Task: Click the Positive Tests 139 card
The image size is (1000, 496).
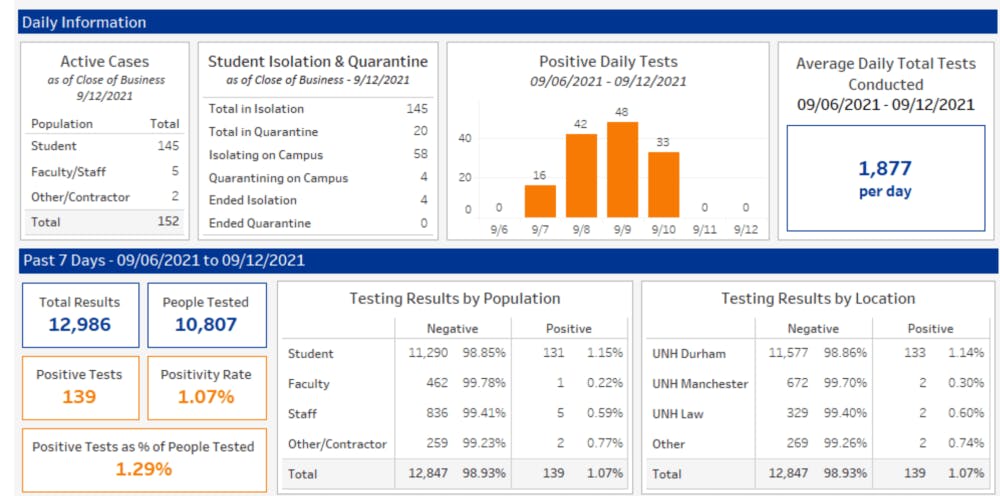Action: tap(80, 387)
